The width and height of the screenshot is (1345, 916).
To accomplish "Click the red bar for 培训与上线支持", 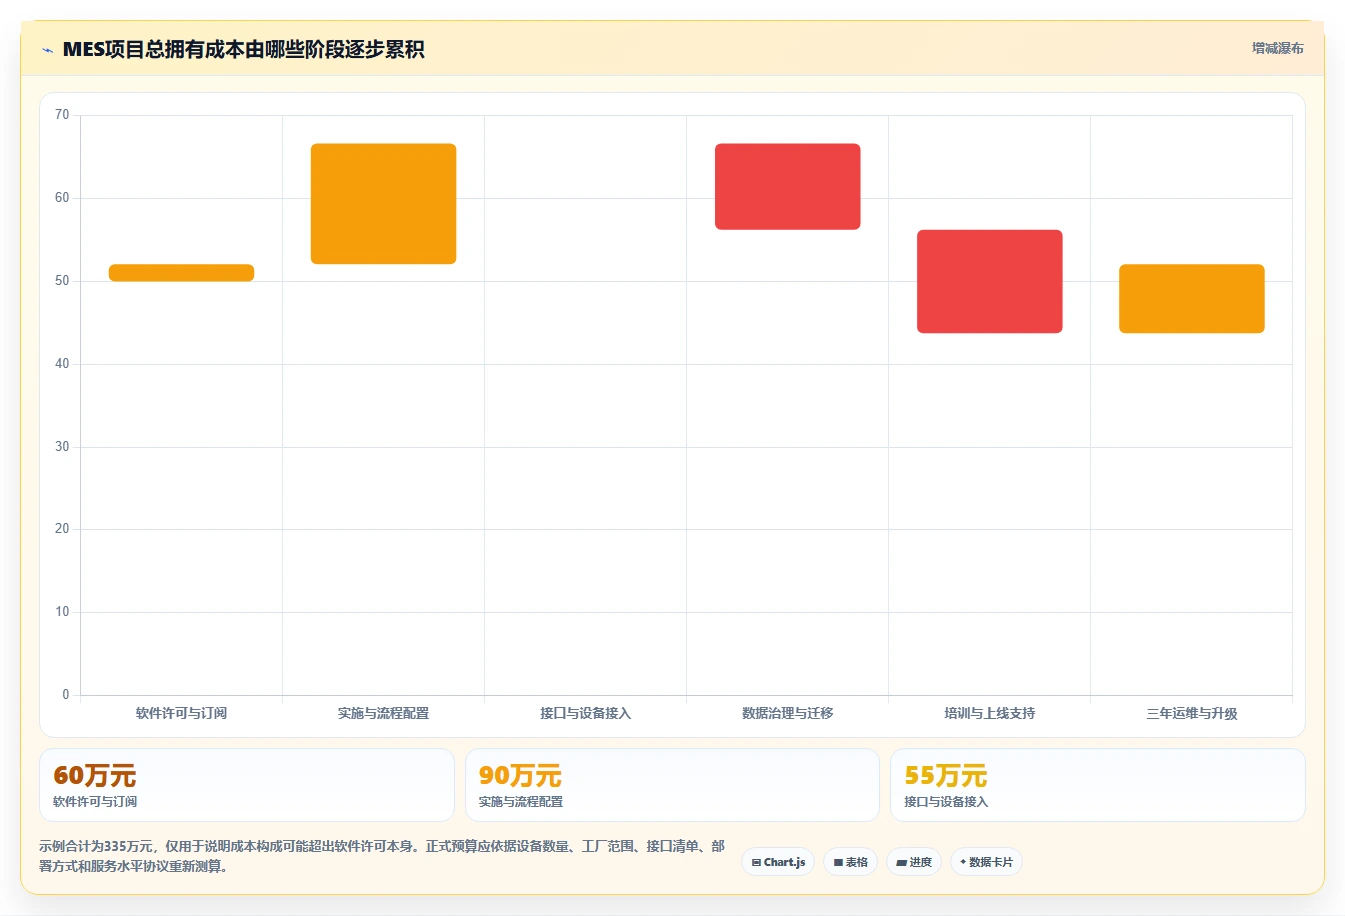I will pos(989,282).
